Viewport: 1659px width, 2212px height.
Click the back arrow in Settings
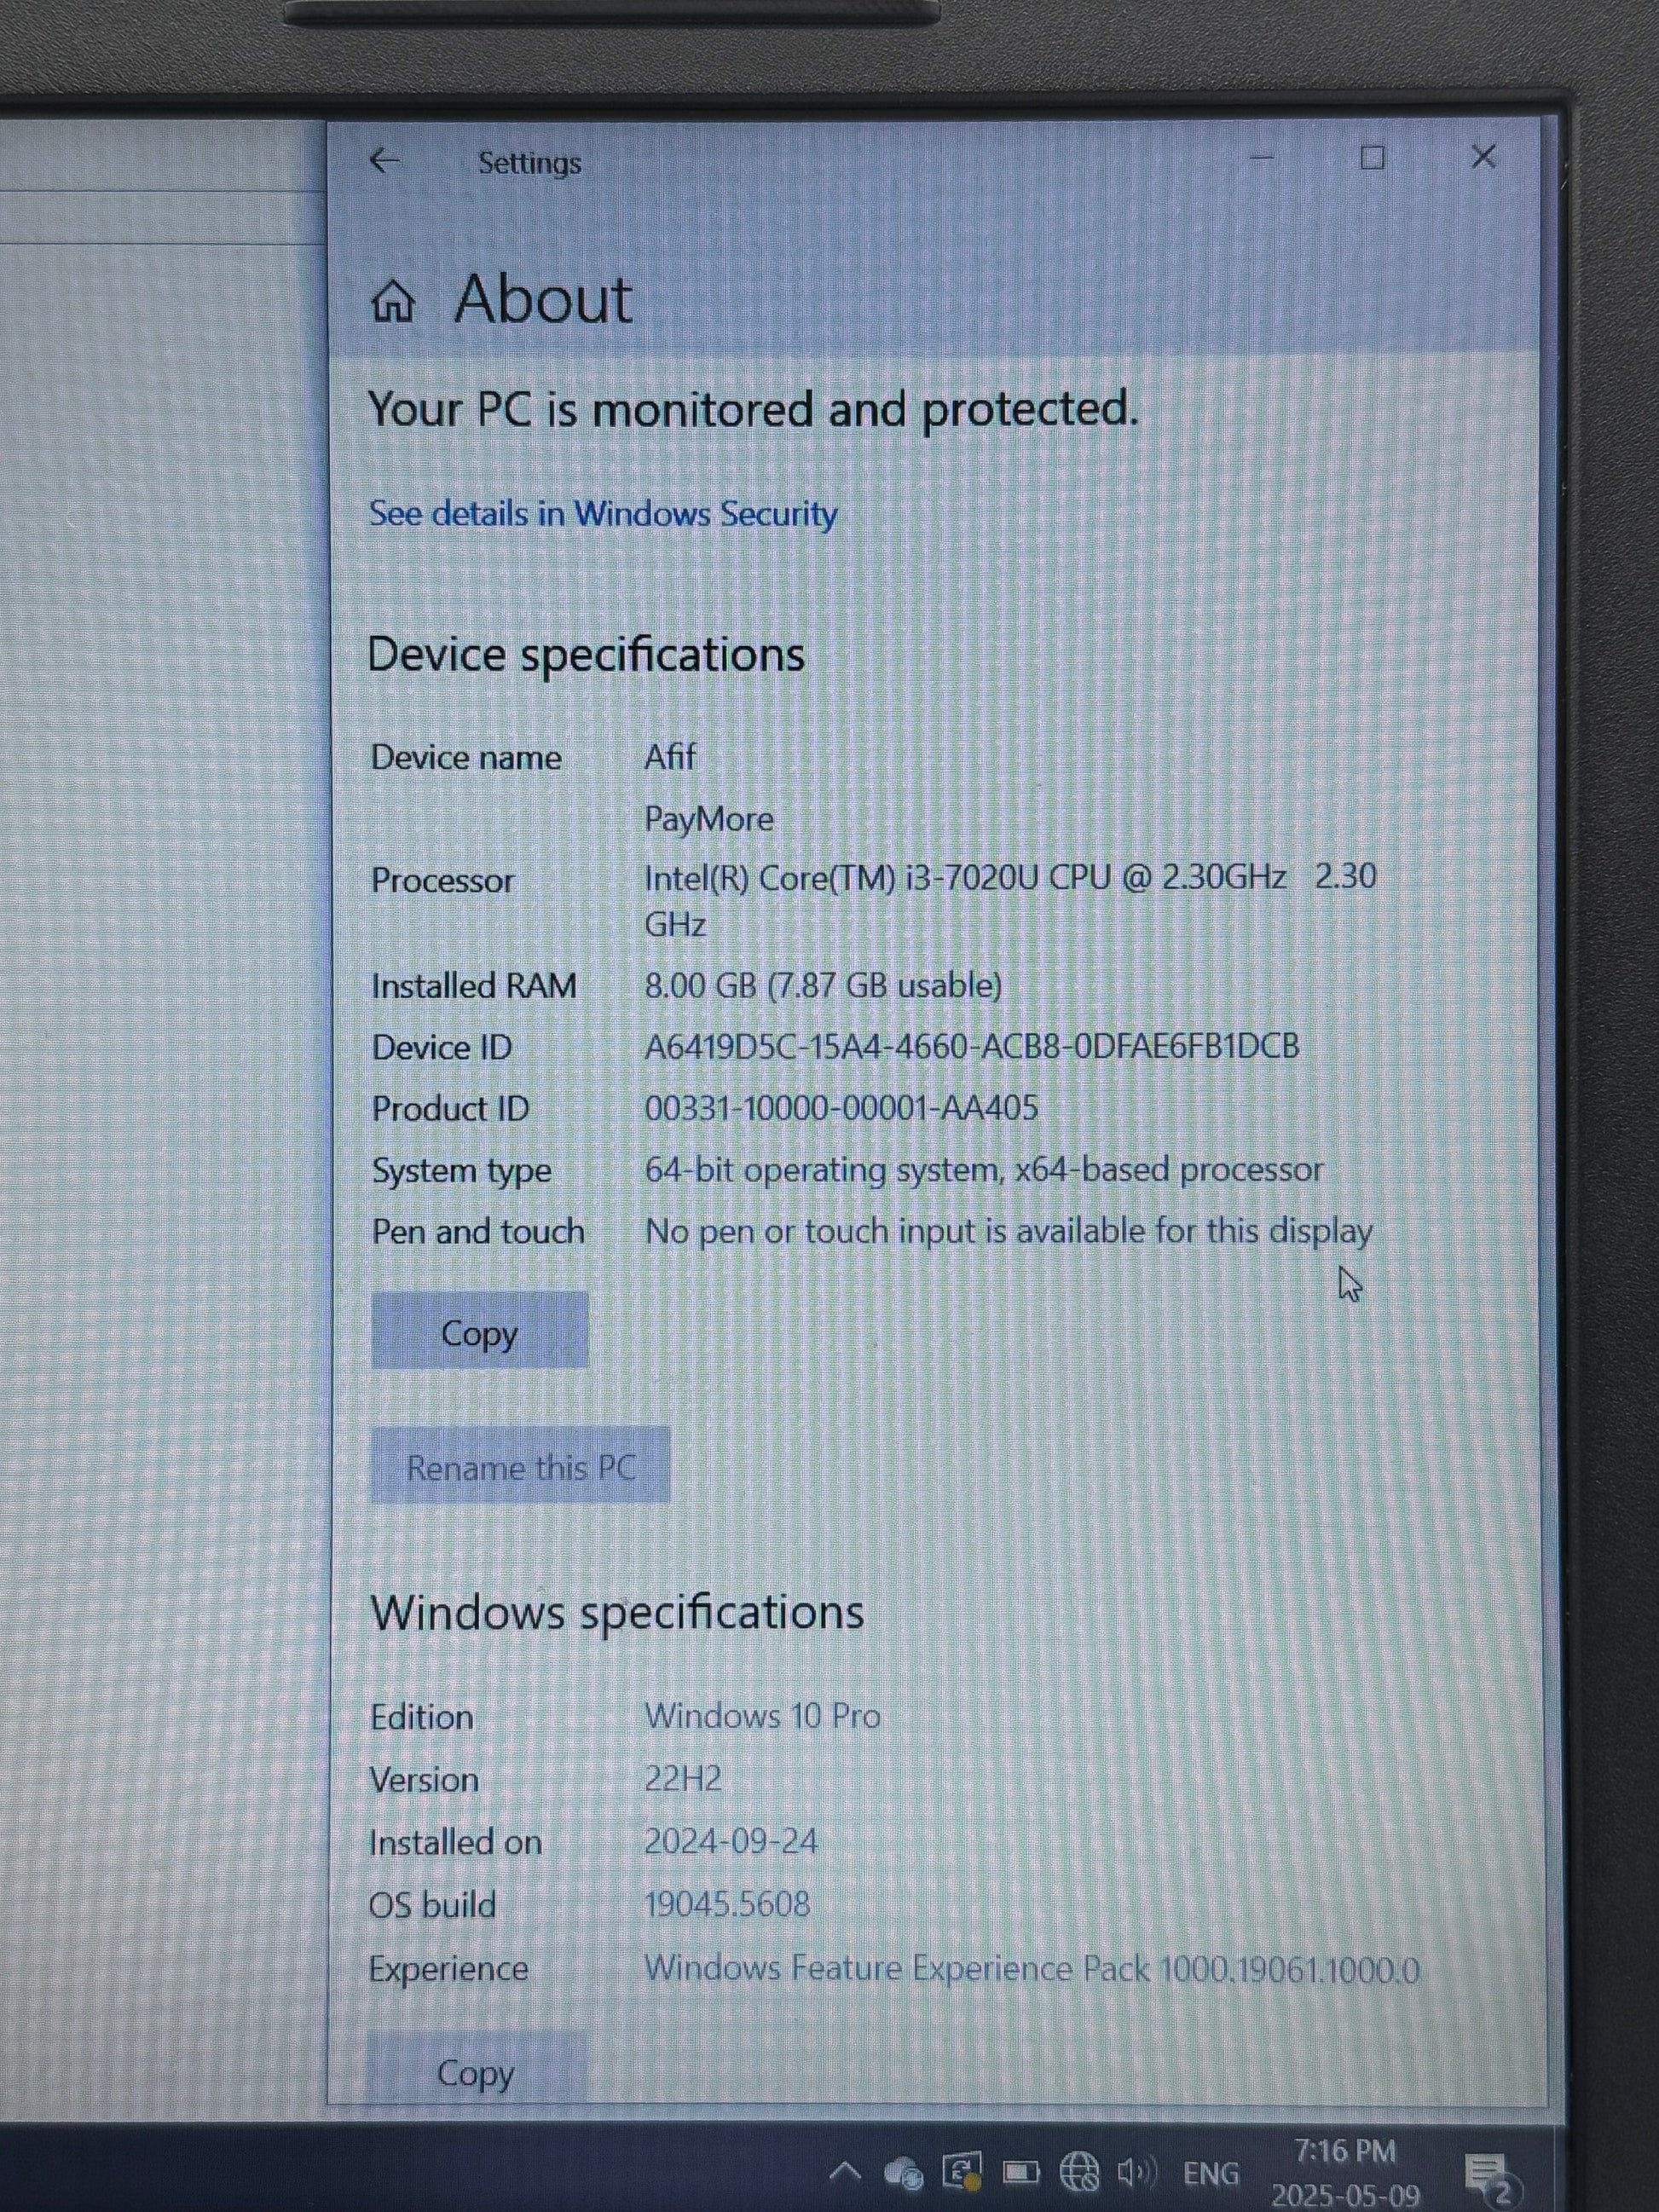tap(384, 160)
